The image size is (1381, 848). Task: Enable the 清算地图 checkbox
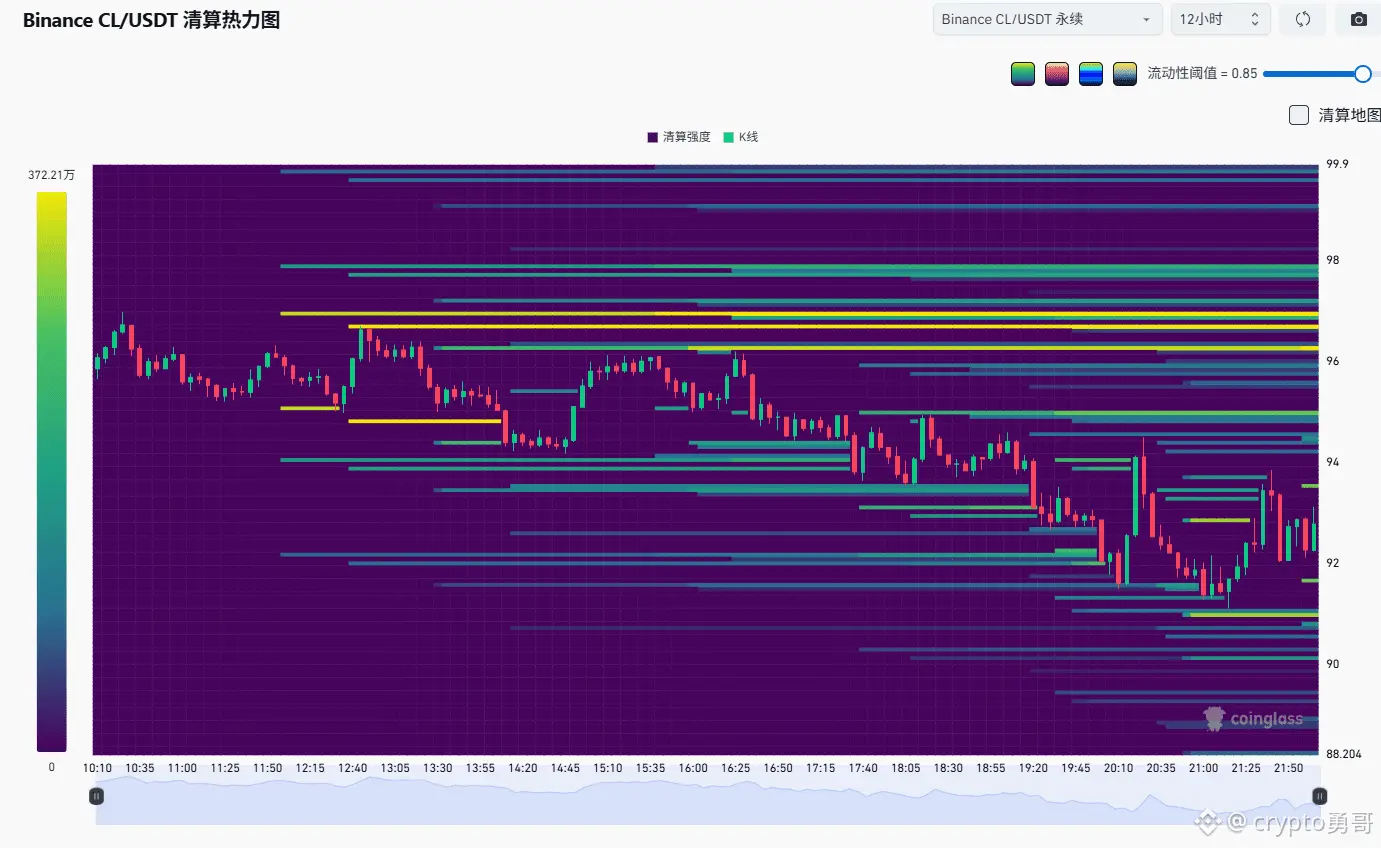[1299, 115]
